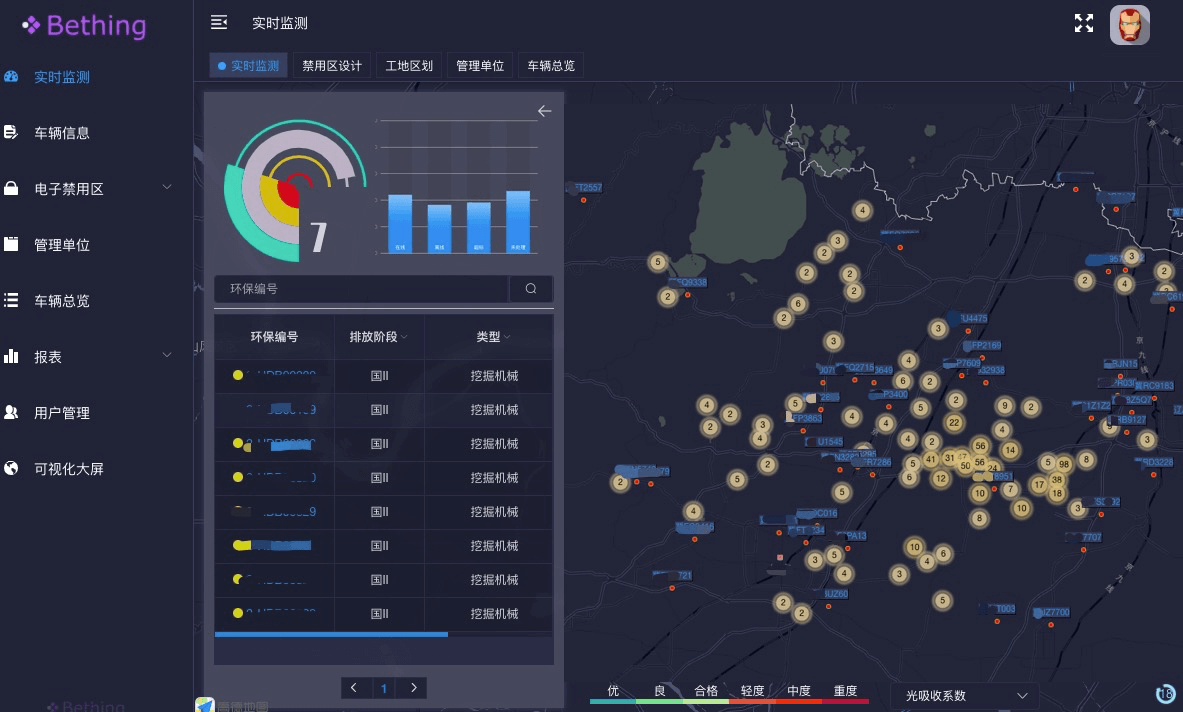Viewport: 1183px width, 712px height.
Task: Open the 类型 column filter
Action: tap(493, 337)
